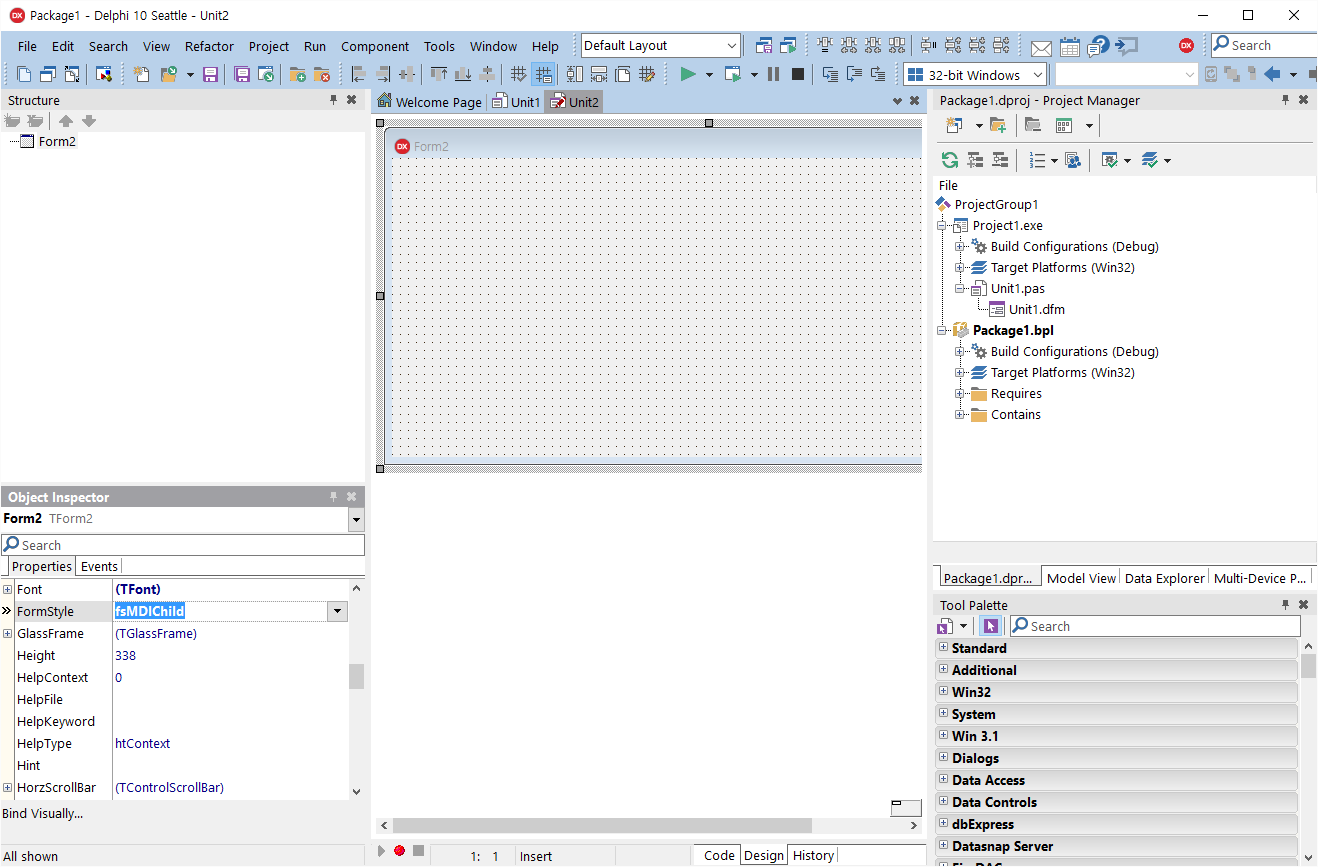
Task: Click the Stop program square icon
Action: pos(798,74)
